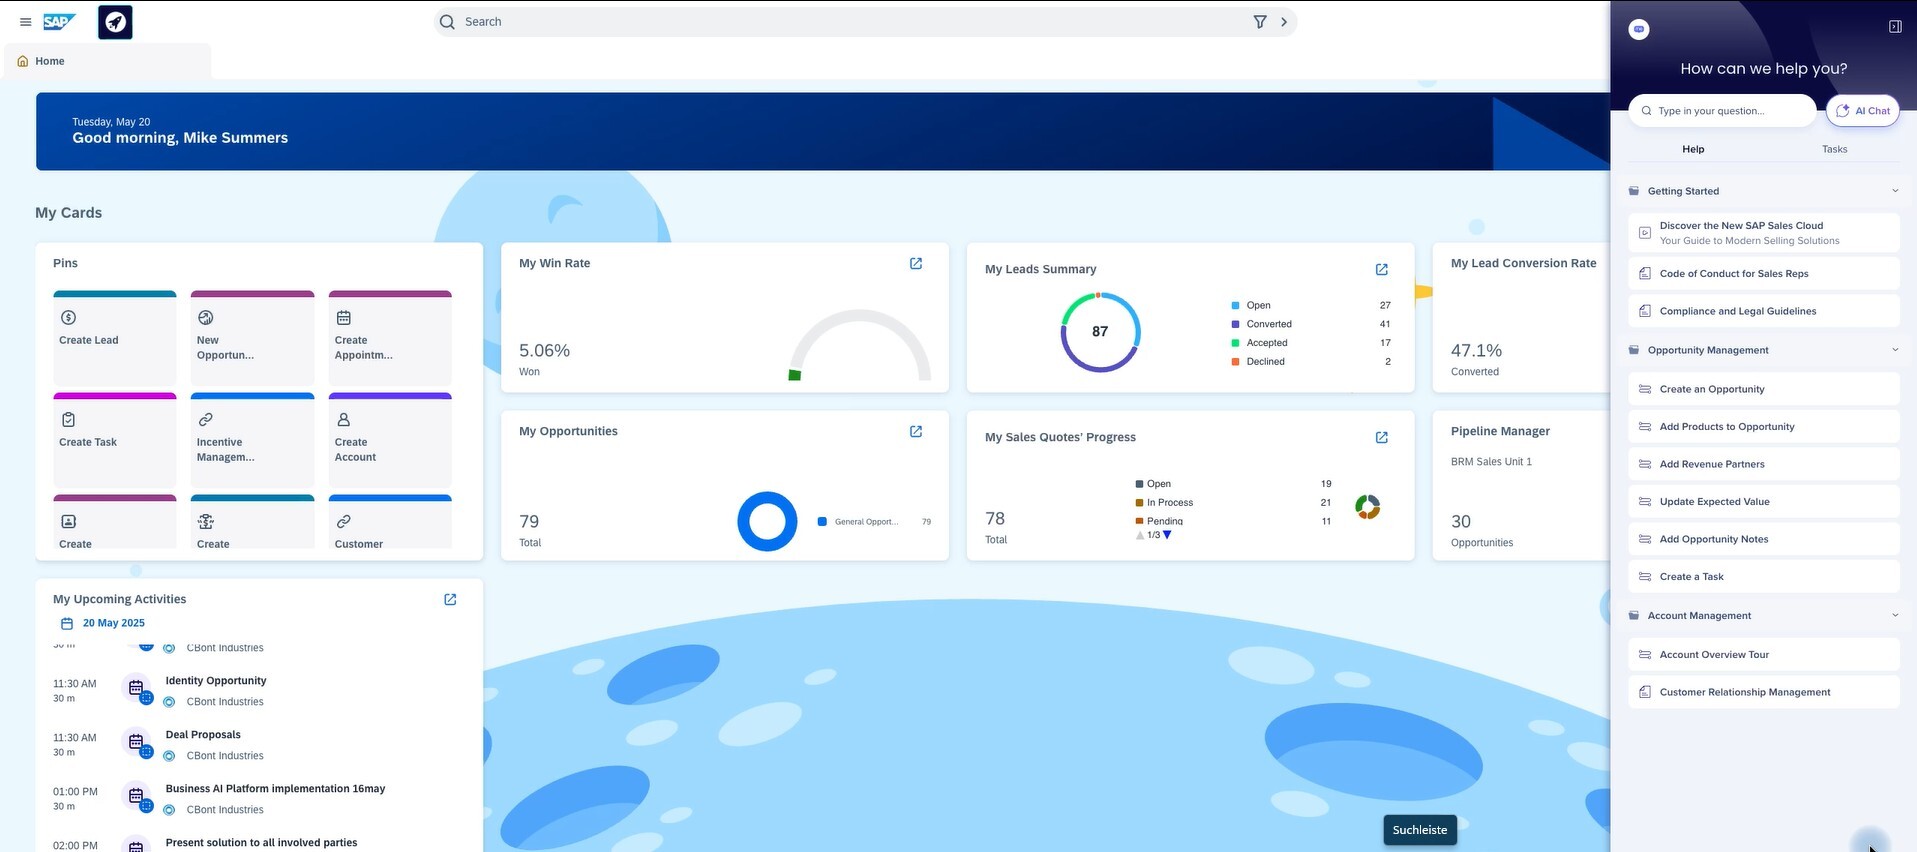
Task: Click the help question input field
Action: [1723, 111]
